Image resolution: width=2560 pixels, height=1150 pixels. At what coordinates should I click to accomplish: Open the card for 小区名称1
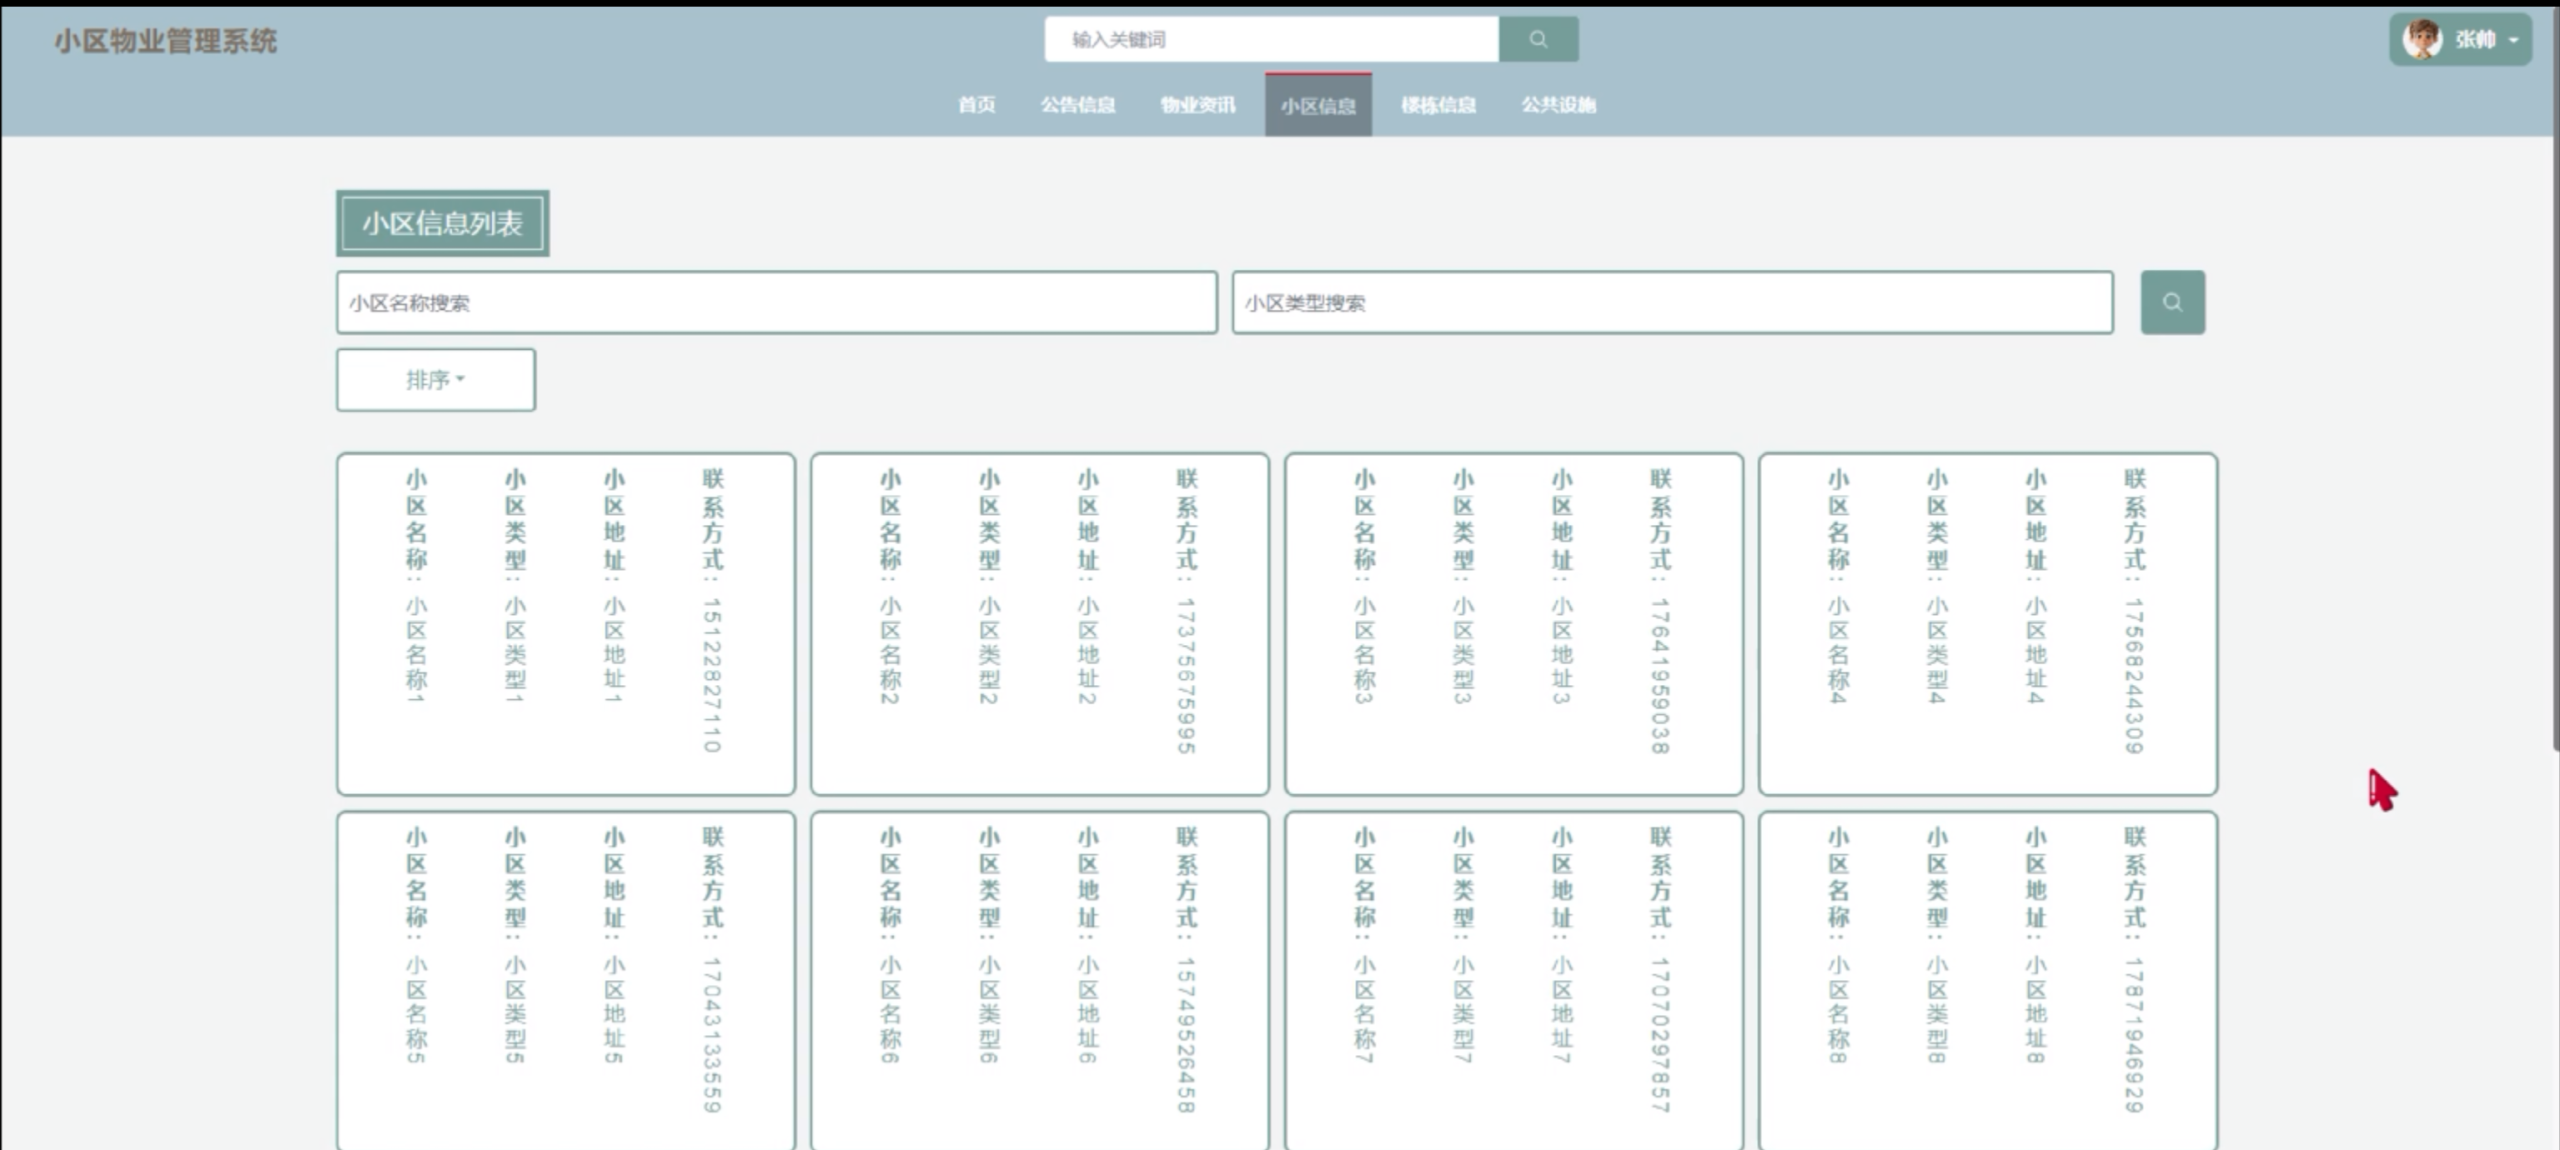click(565, 621)
